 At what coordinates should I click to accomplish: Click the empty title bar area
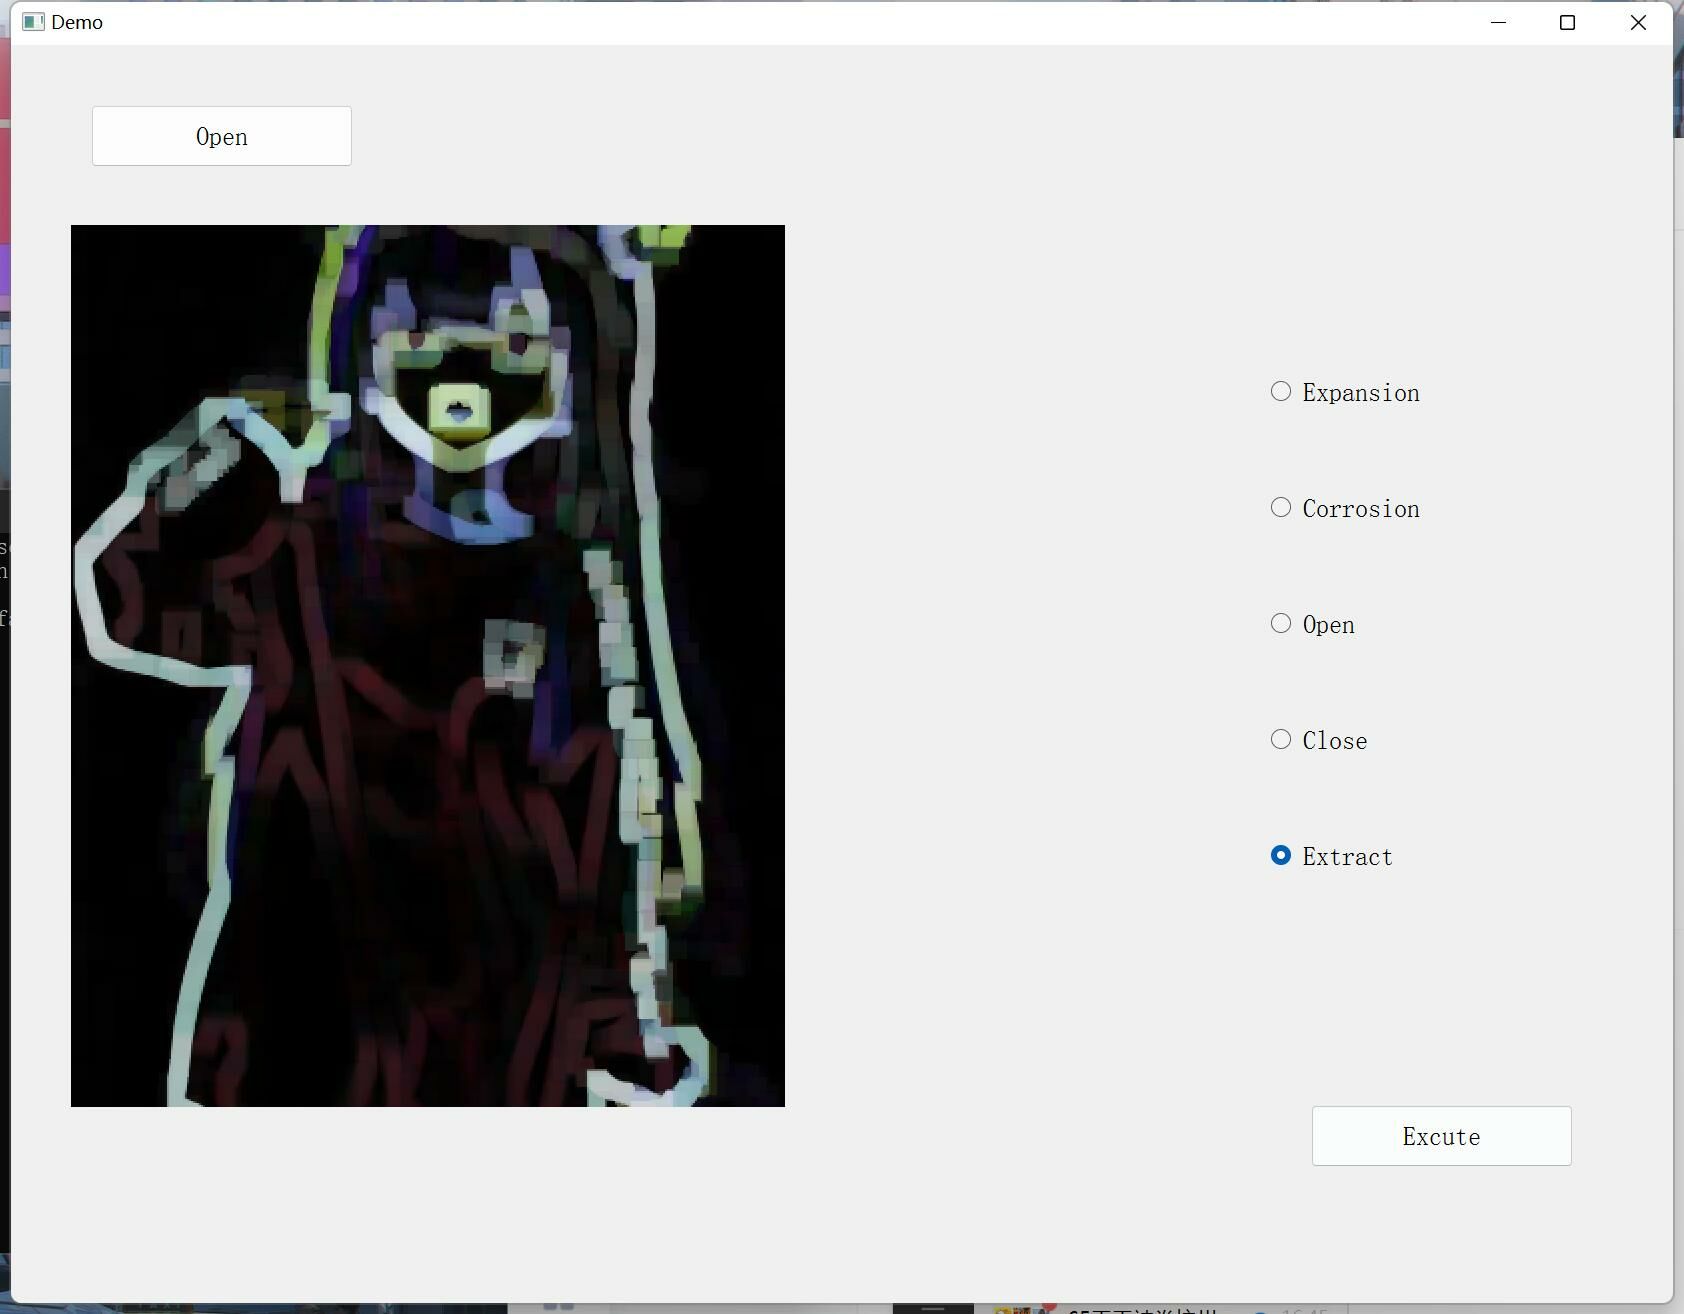click(800, 22)
